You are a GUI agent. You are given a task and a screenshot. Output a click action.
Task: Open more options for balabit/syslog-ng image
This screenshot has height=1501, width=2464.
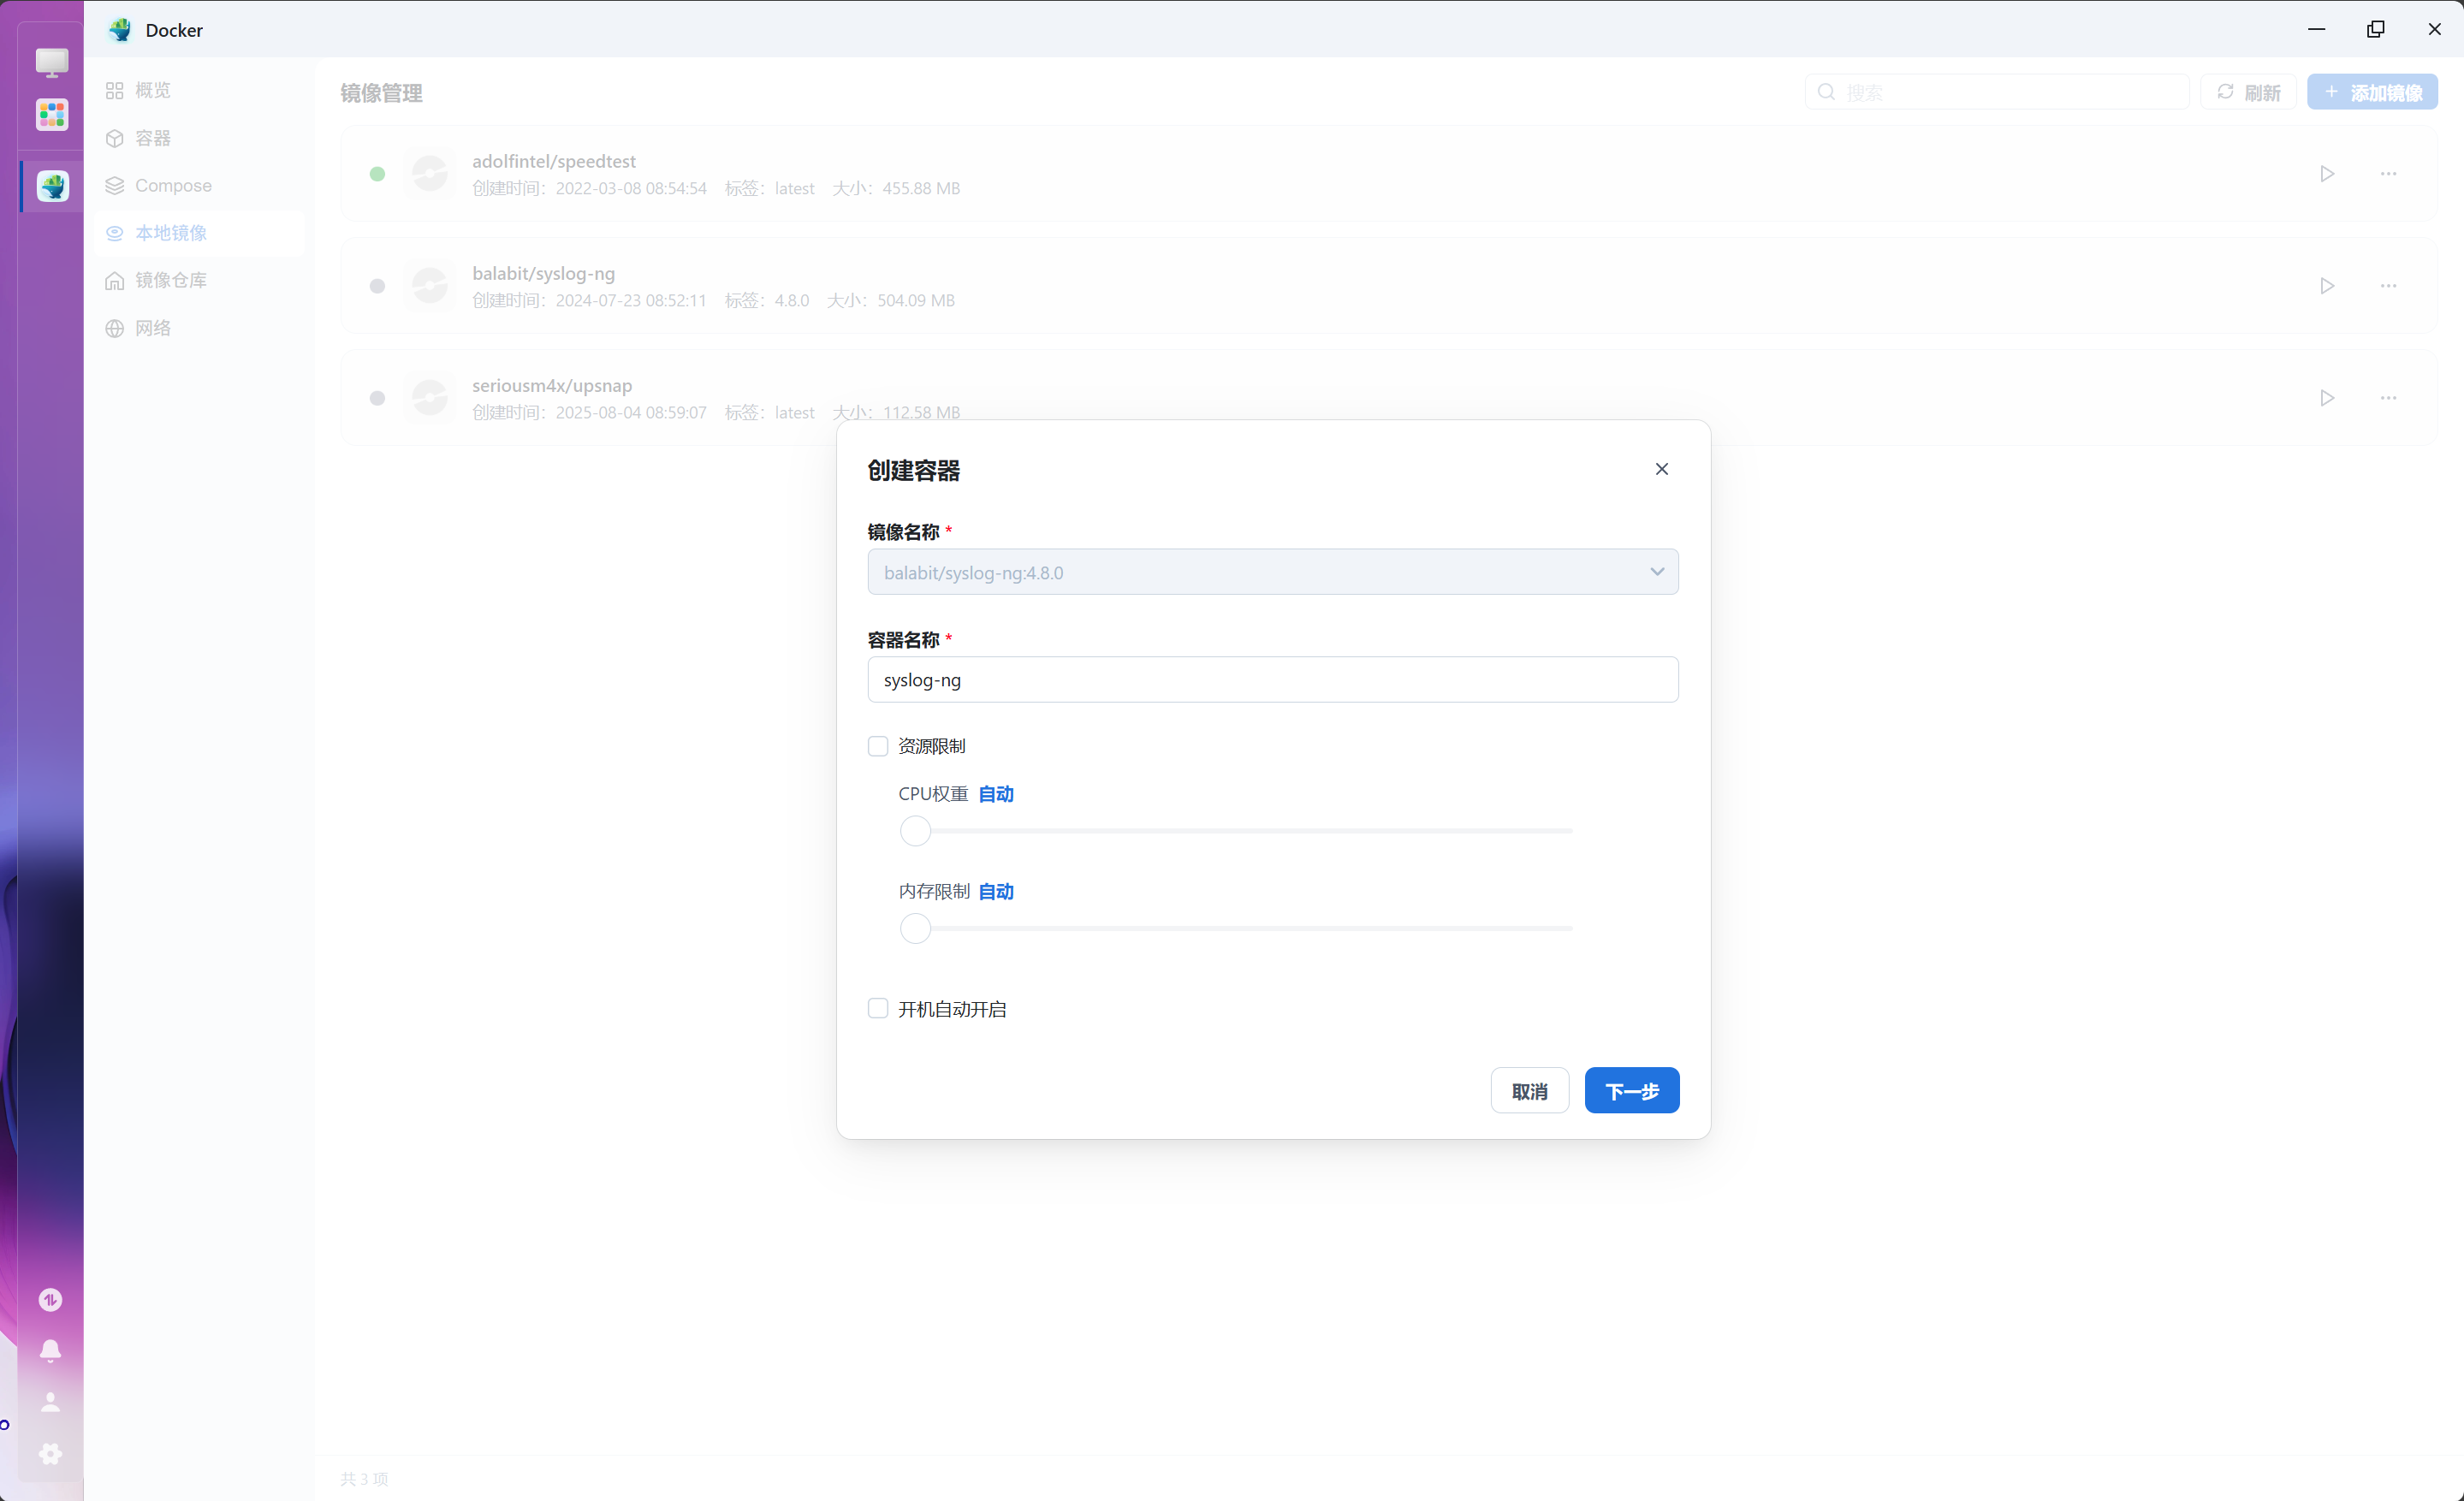(x=2388, y=286)
